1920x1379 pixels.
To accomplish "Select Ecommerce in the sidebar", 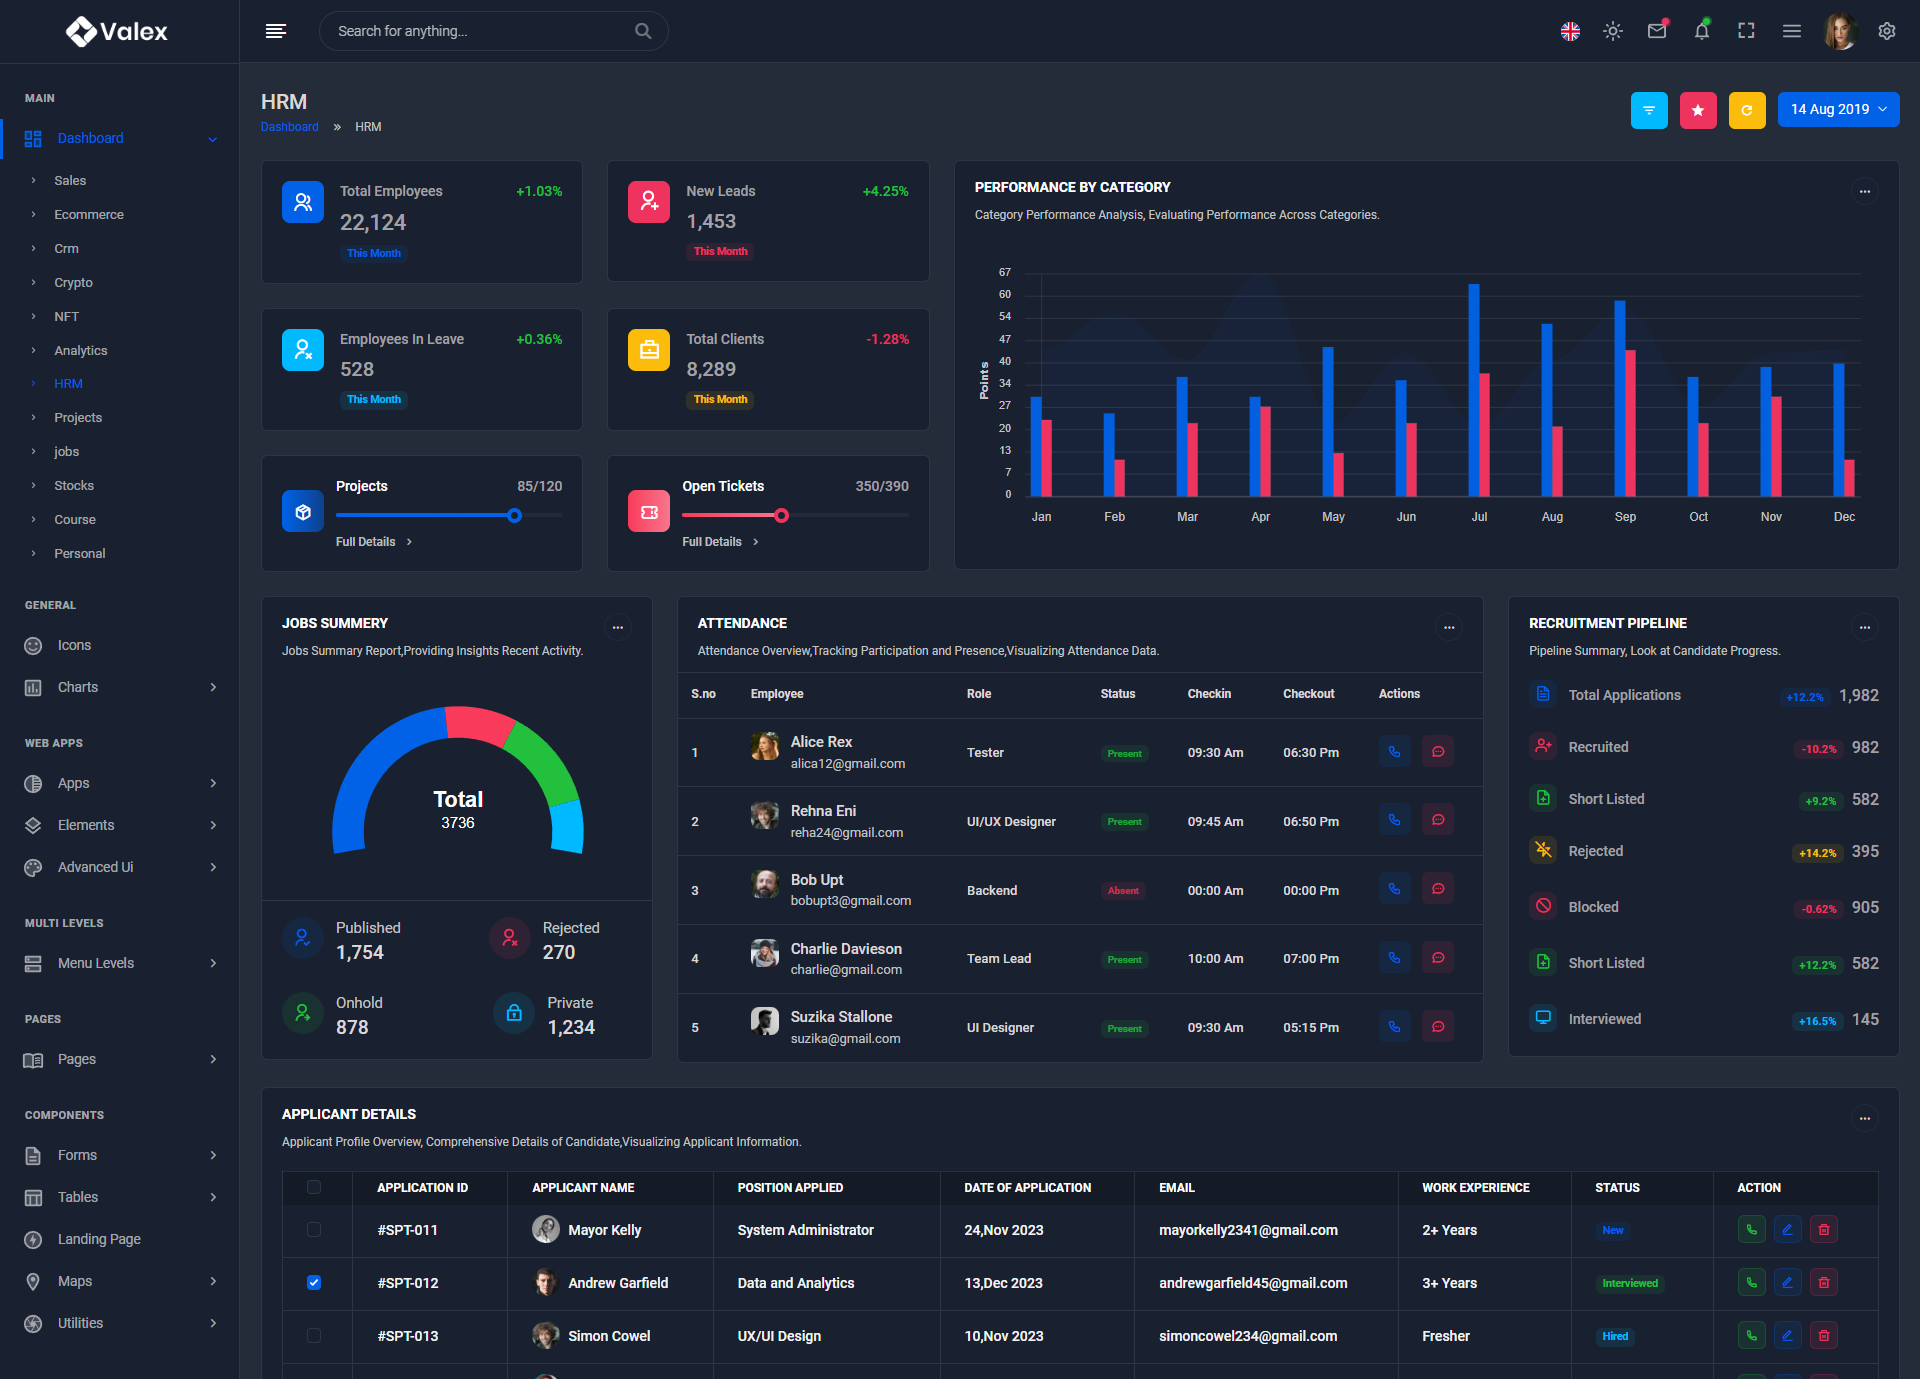I will point(89,215).
